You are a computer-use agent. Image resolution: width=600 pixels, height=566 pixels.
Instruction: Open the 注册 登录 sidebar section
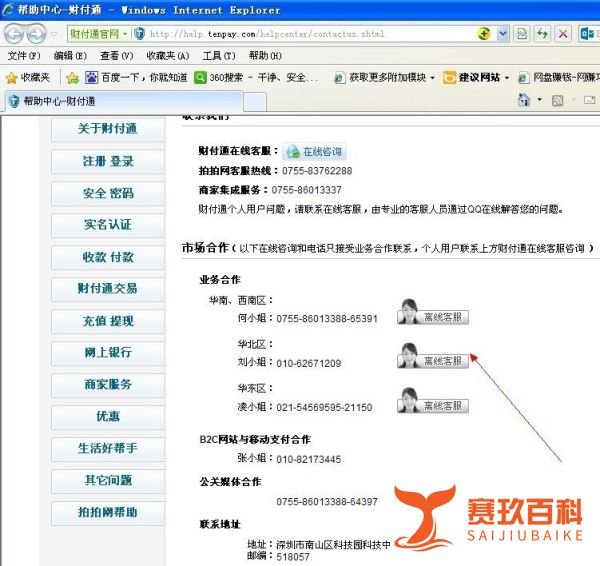[x=108, y=161]
